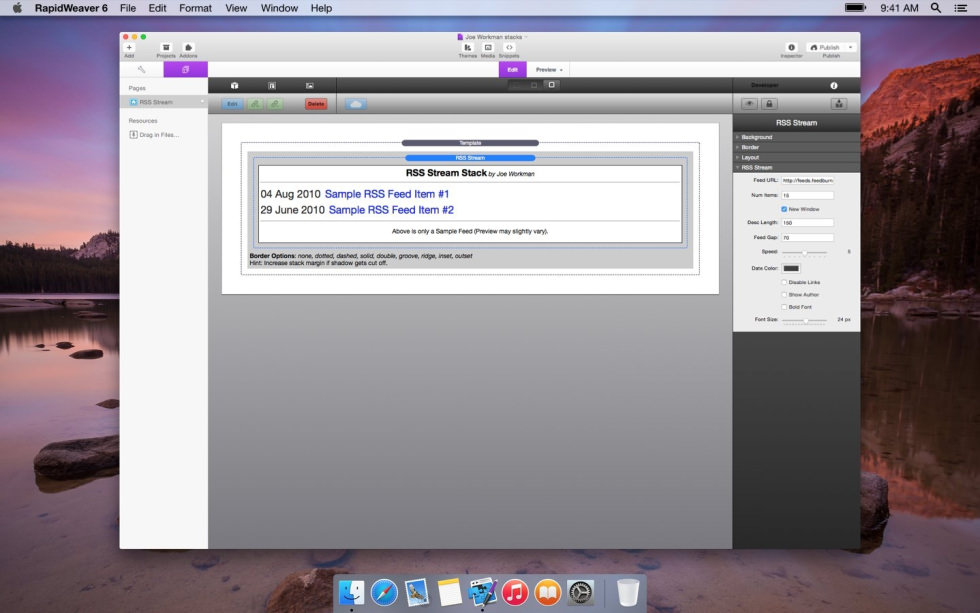Screen dimensions: 980x613
Task: Open Notification Center list icon
Action: (x=961, y=8)
